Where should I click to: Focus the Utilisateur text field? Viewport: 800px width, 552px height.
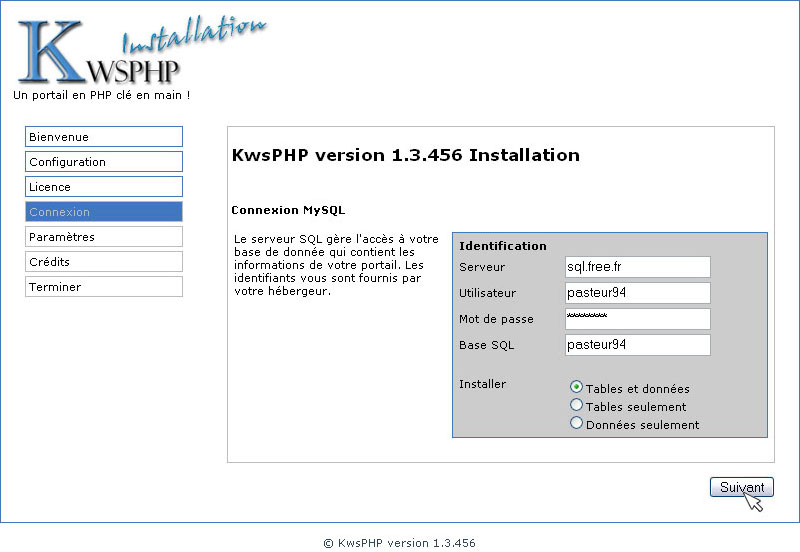(638, 293)
